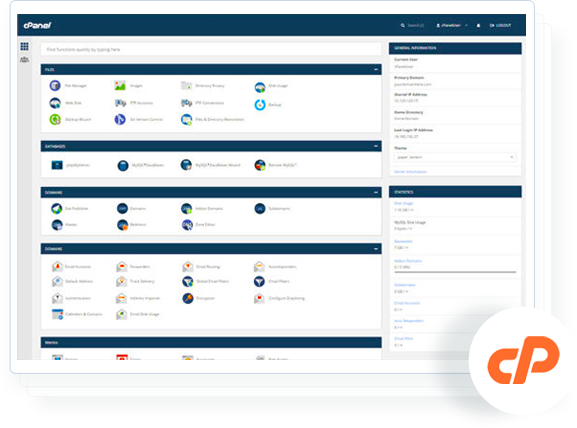Open the user manager sidebar icon
The height and width of the screenshot is (428, 577).
(24, 60)
